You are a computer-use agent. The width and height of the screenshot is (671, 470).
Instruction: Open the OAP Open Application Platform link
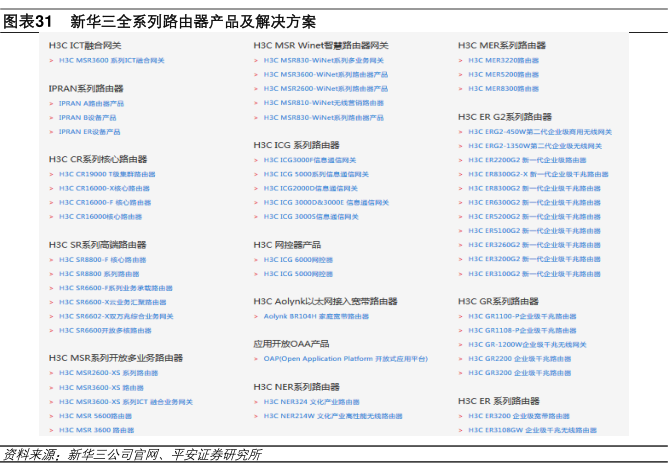coord(345,357)
